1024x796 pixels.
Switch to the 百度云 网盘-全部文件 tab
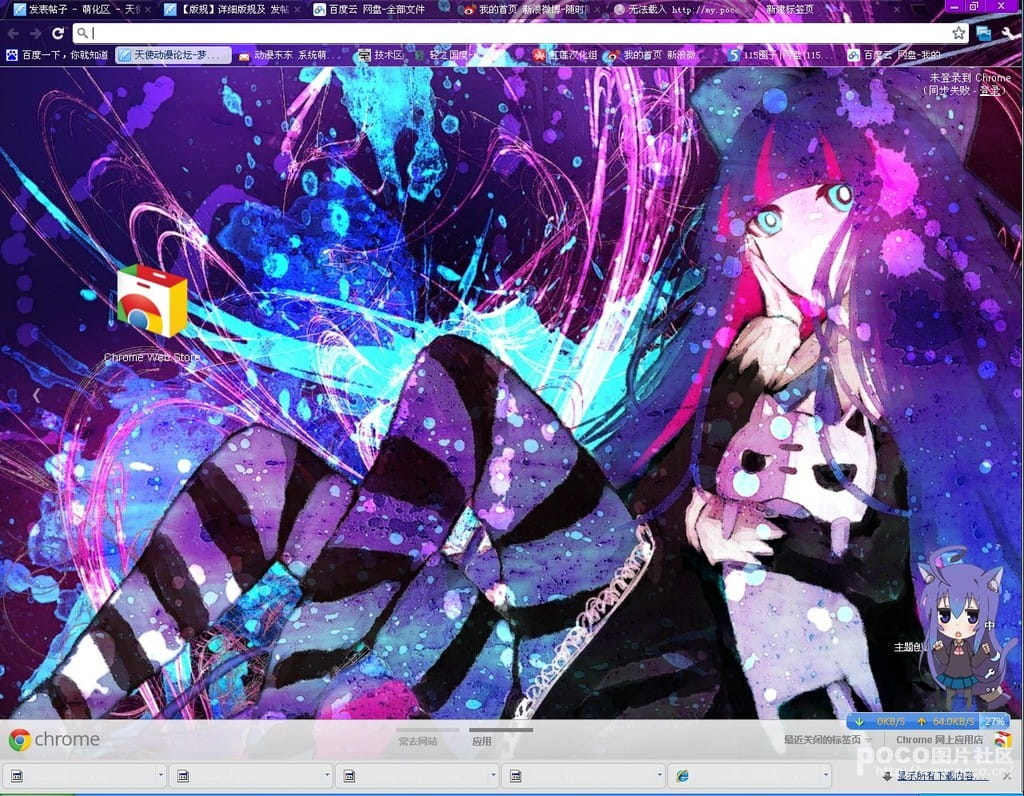pos(381,10)
